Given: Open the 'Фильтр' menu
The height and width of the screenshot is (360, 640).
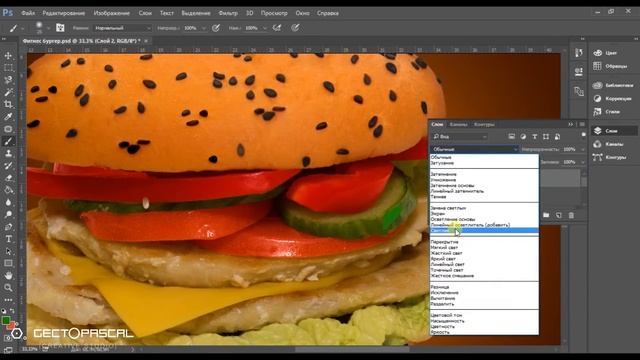Looking at the screenshot, I should pos(228,13).
